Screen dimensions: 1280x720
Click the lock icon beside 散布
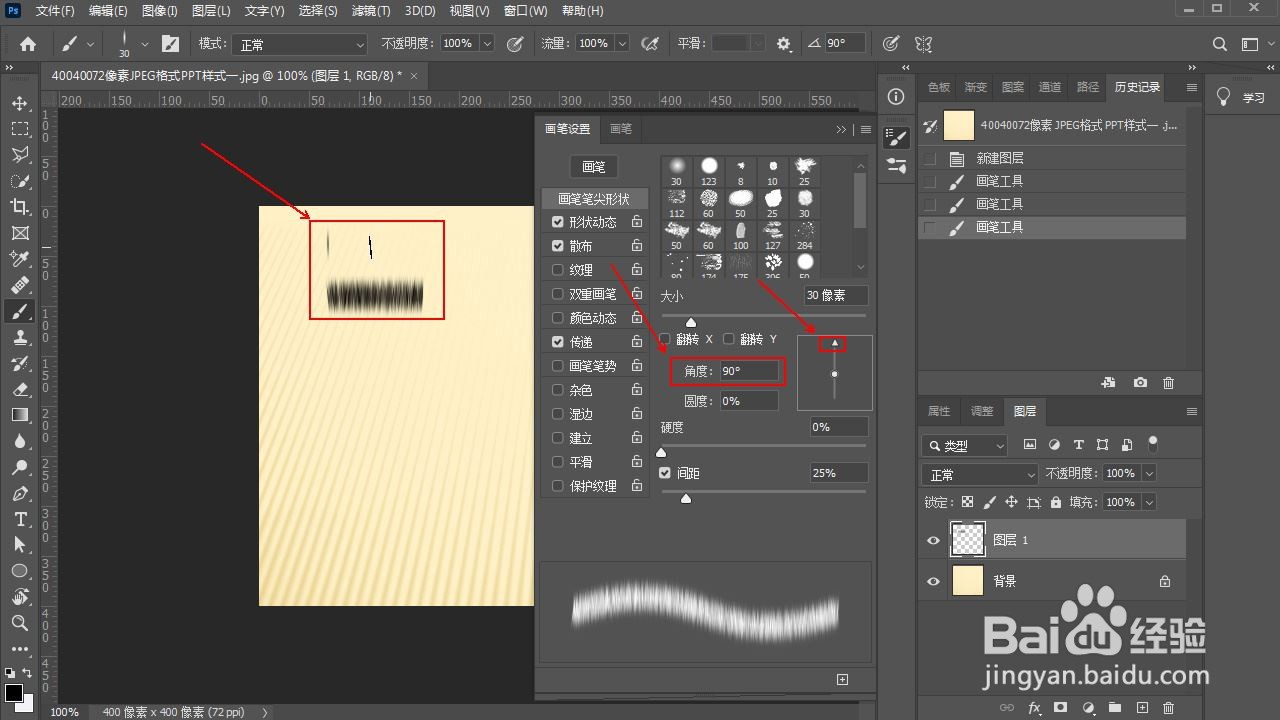click(x=636, y=245)
